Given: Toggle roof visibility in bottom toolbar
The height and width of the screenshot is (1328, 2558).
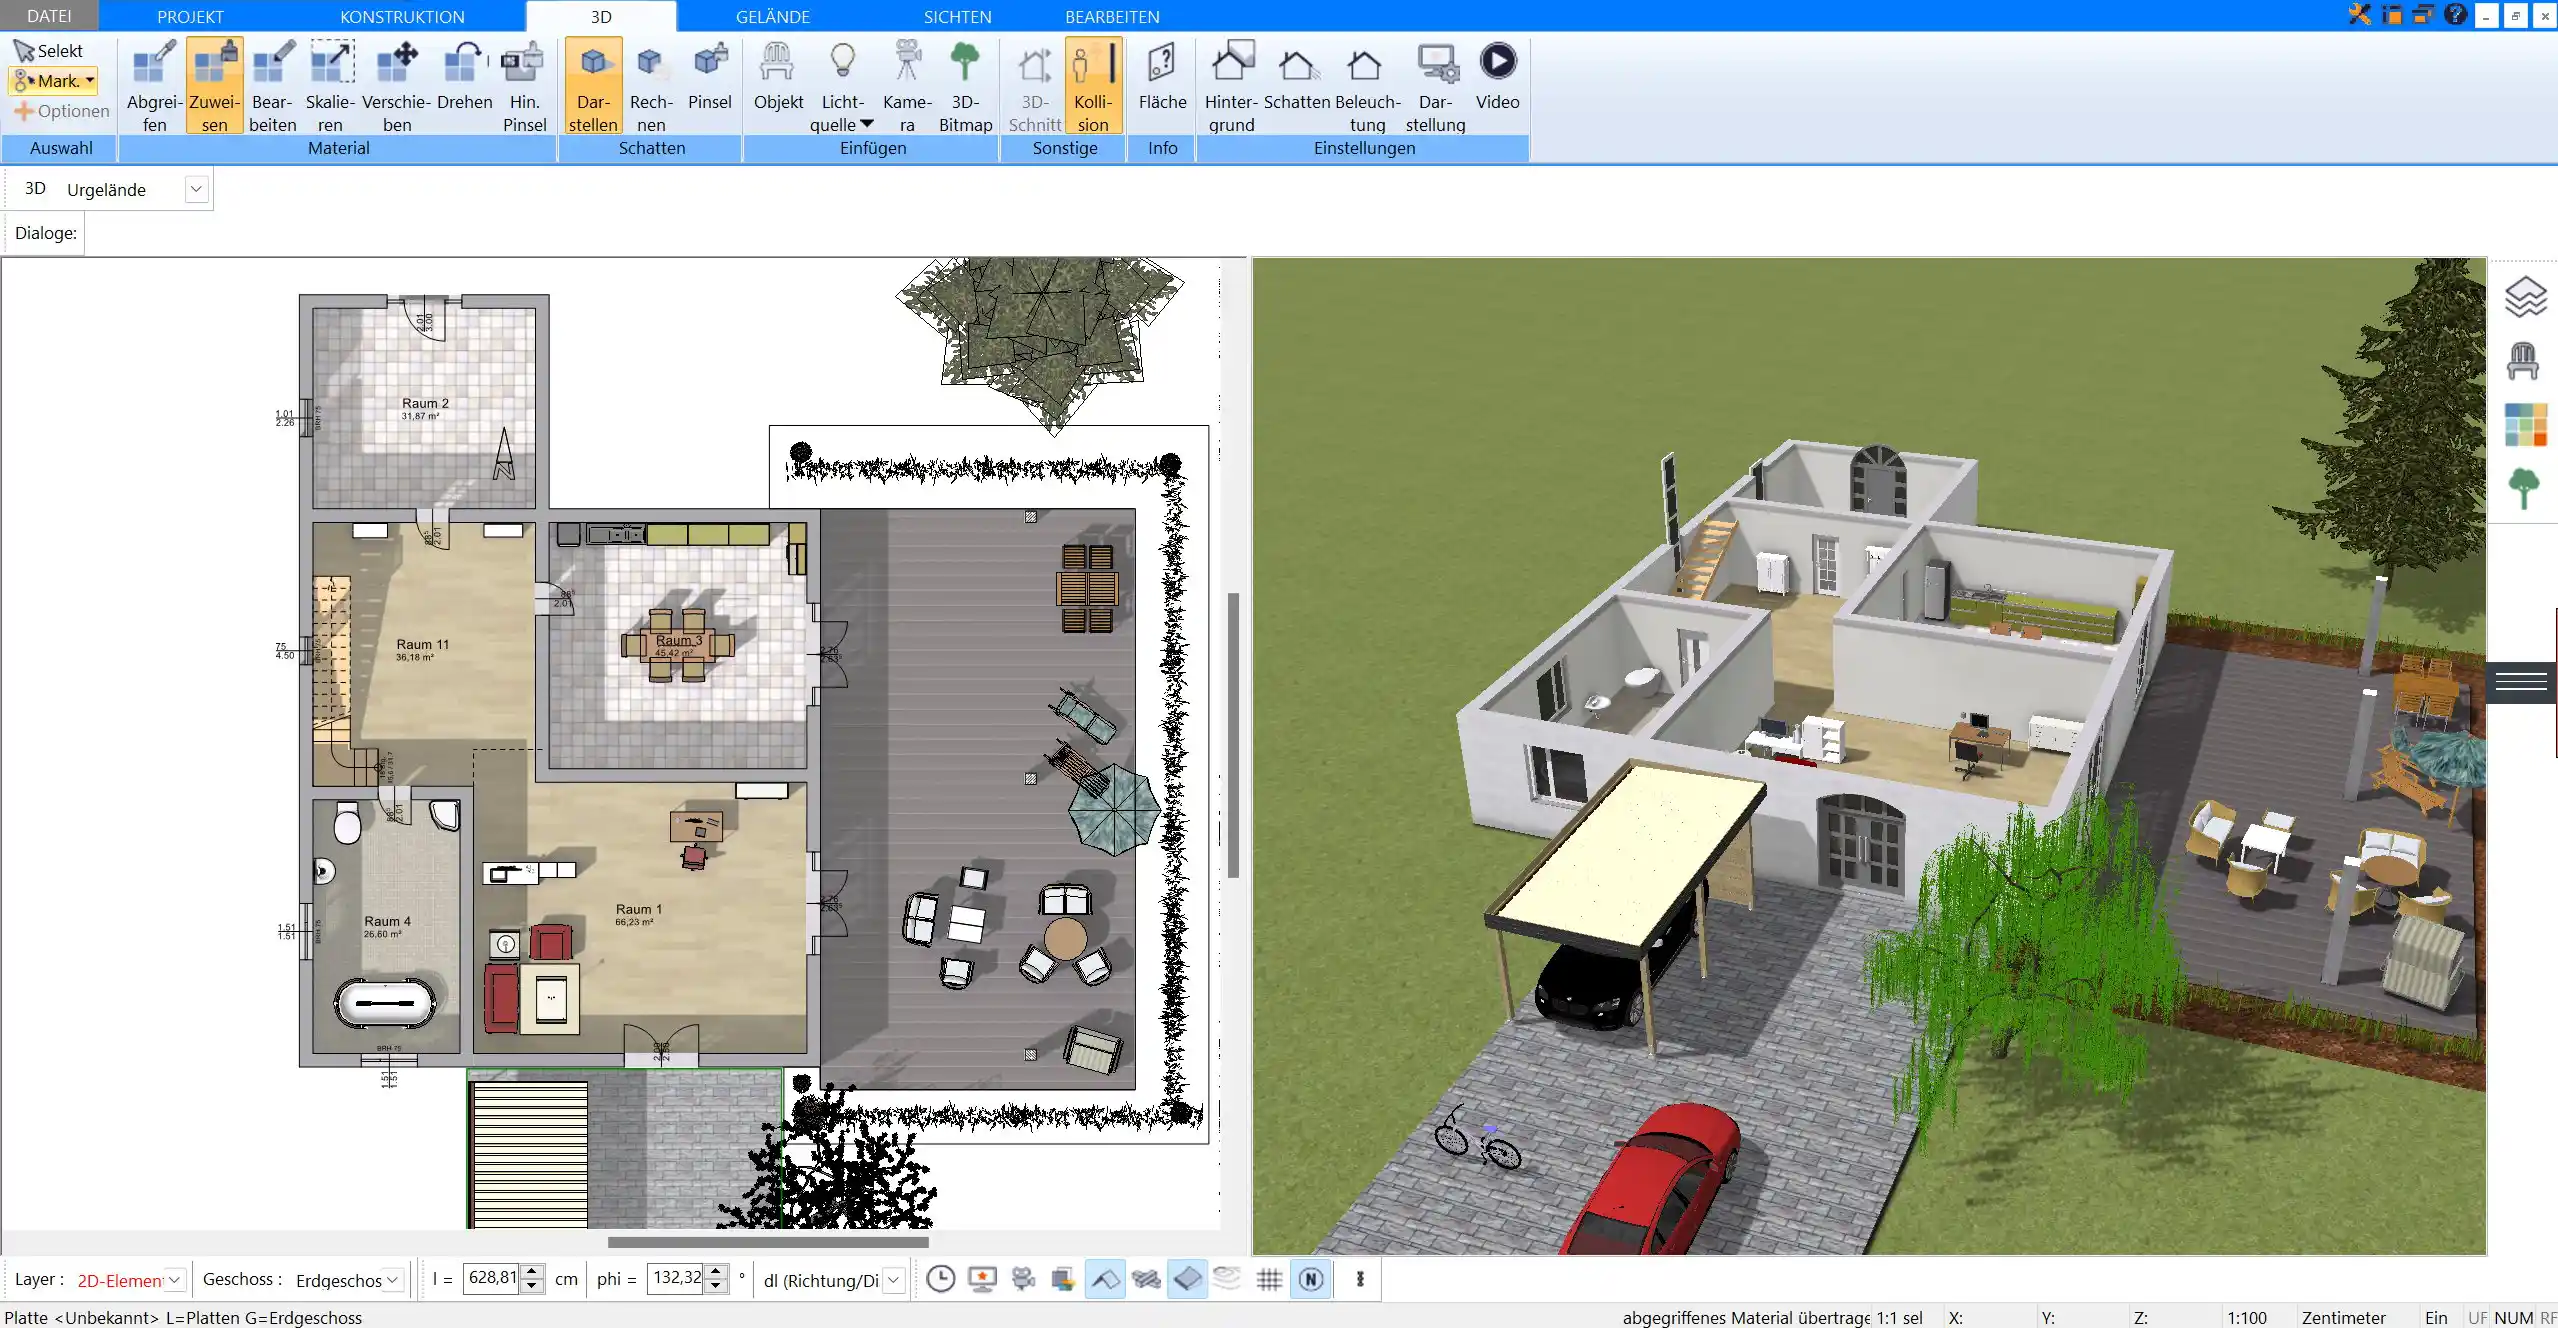Looking at the screenshot, I should (1105, 1279).
